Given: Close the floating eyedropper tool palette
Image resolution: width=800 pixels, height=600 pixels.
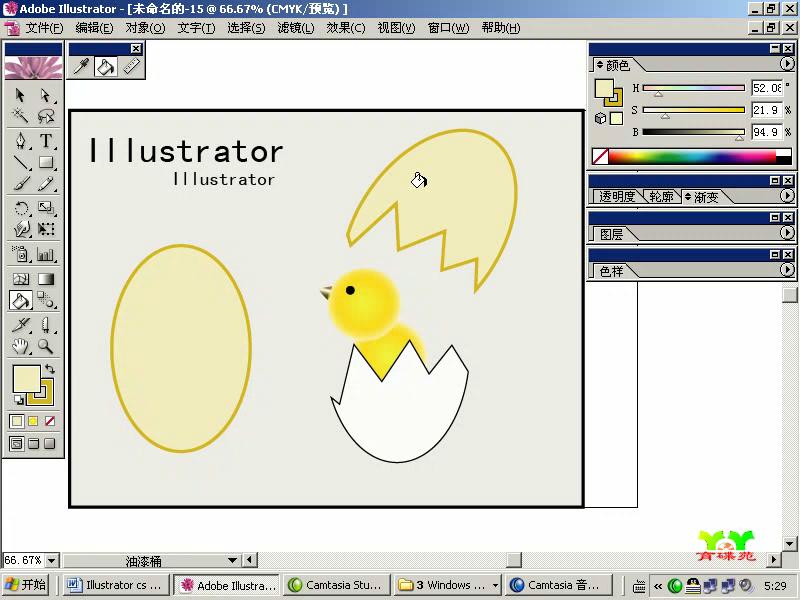Looking at the screenshot, I should pos(136,48).
